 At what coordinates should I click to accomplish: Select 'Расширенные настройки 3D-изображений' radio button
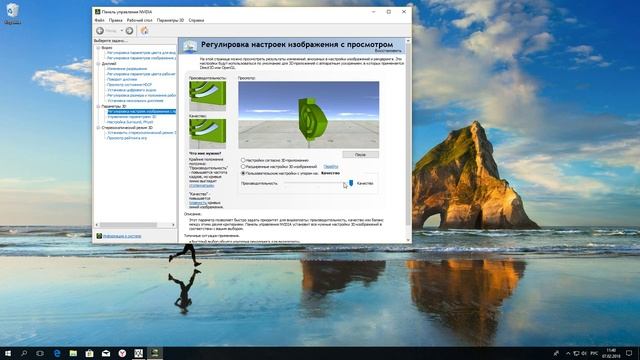tap(243, 167)
